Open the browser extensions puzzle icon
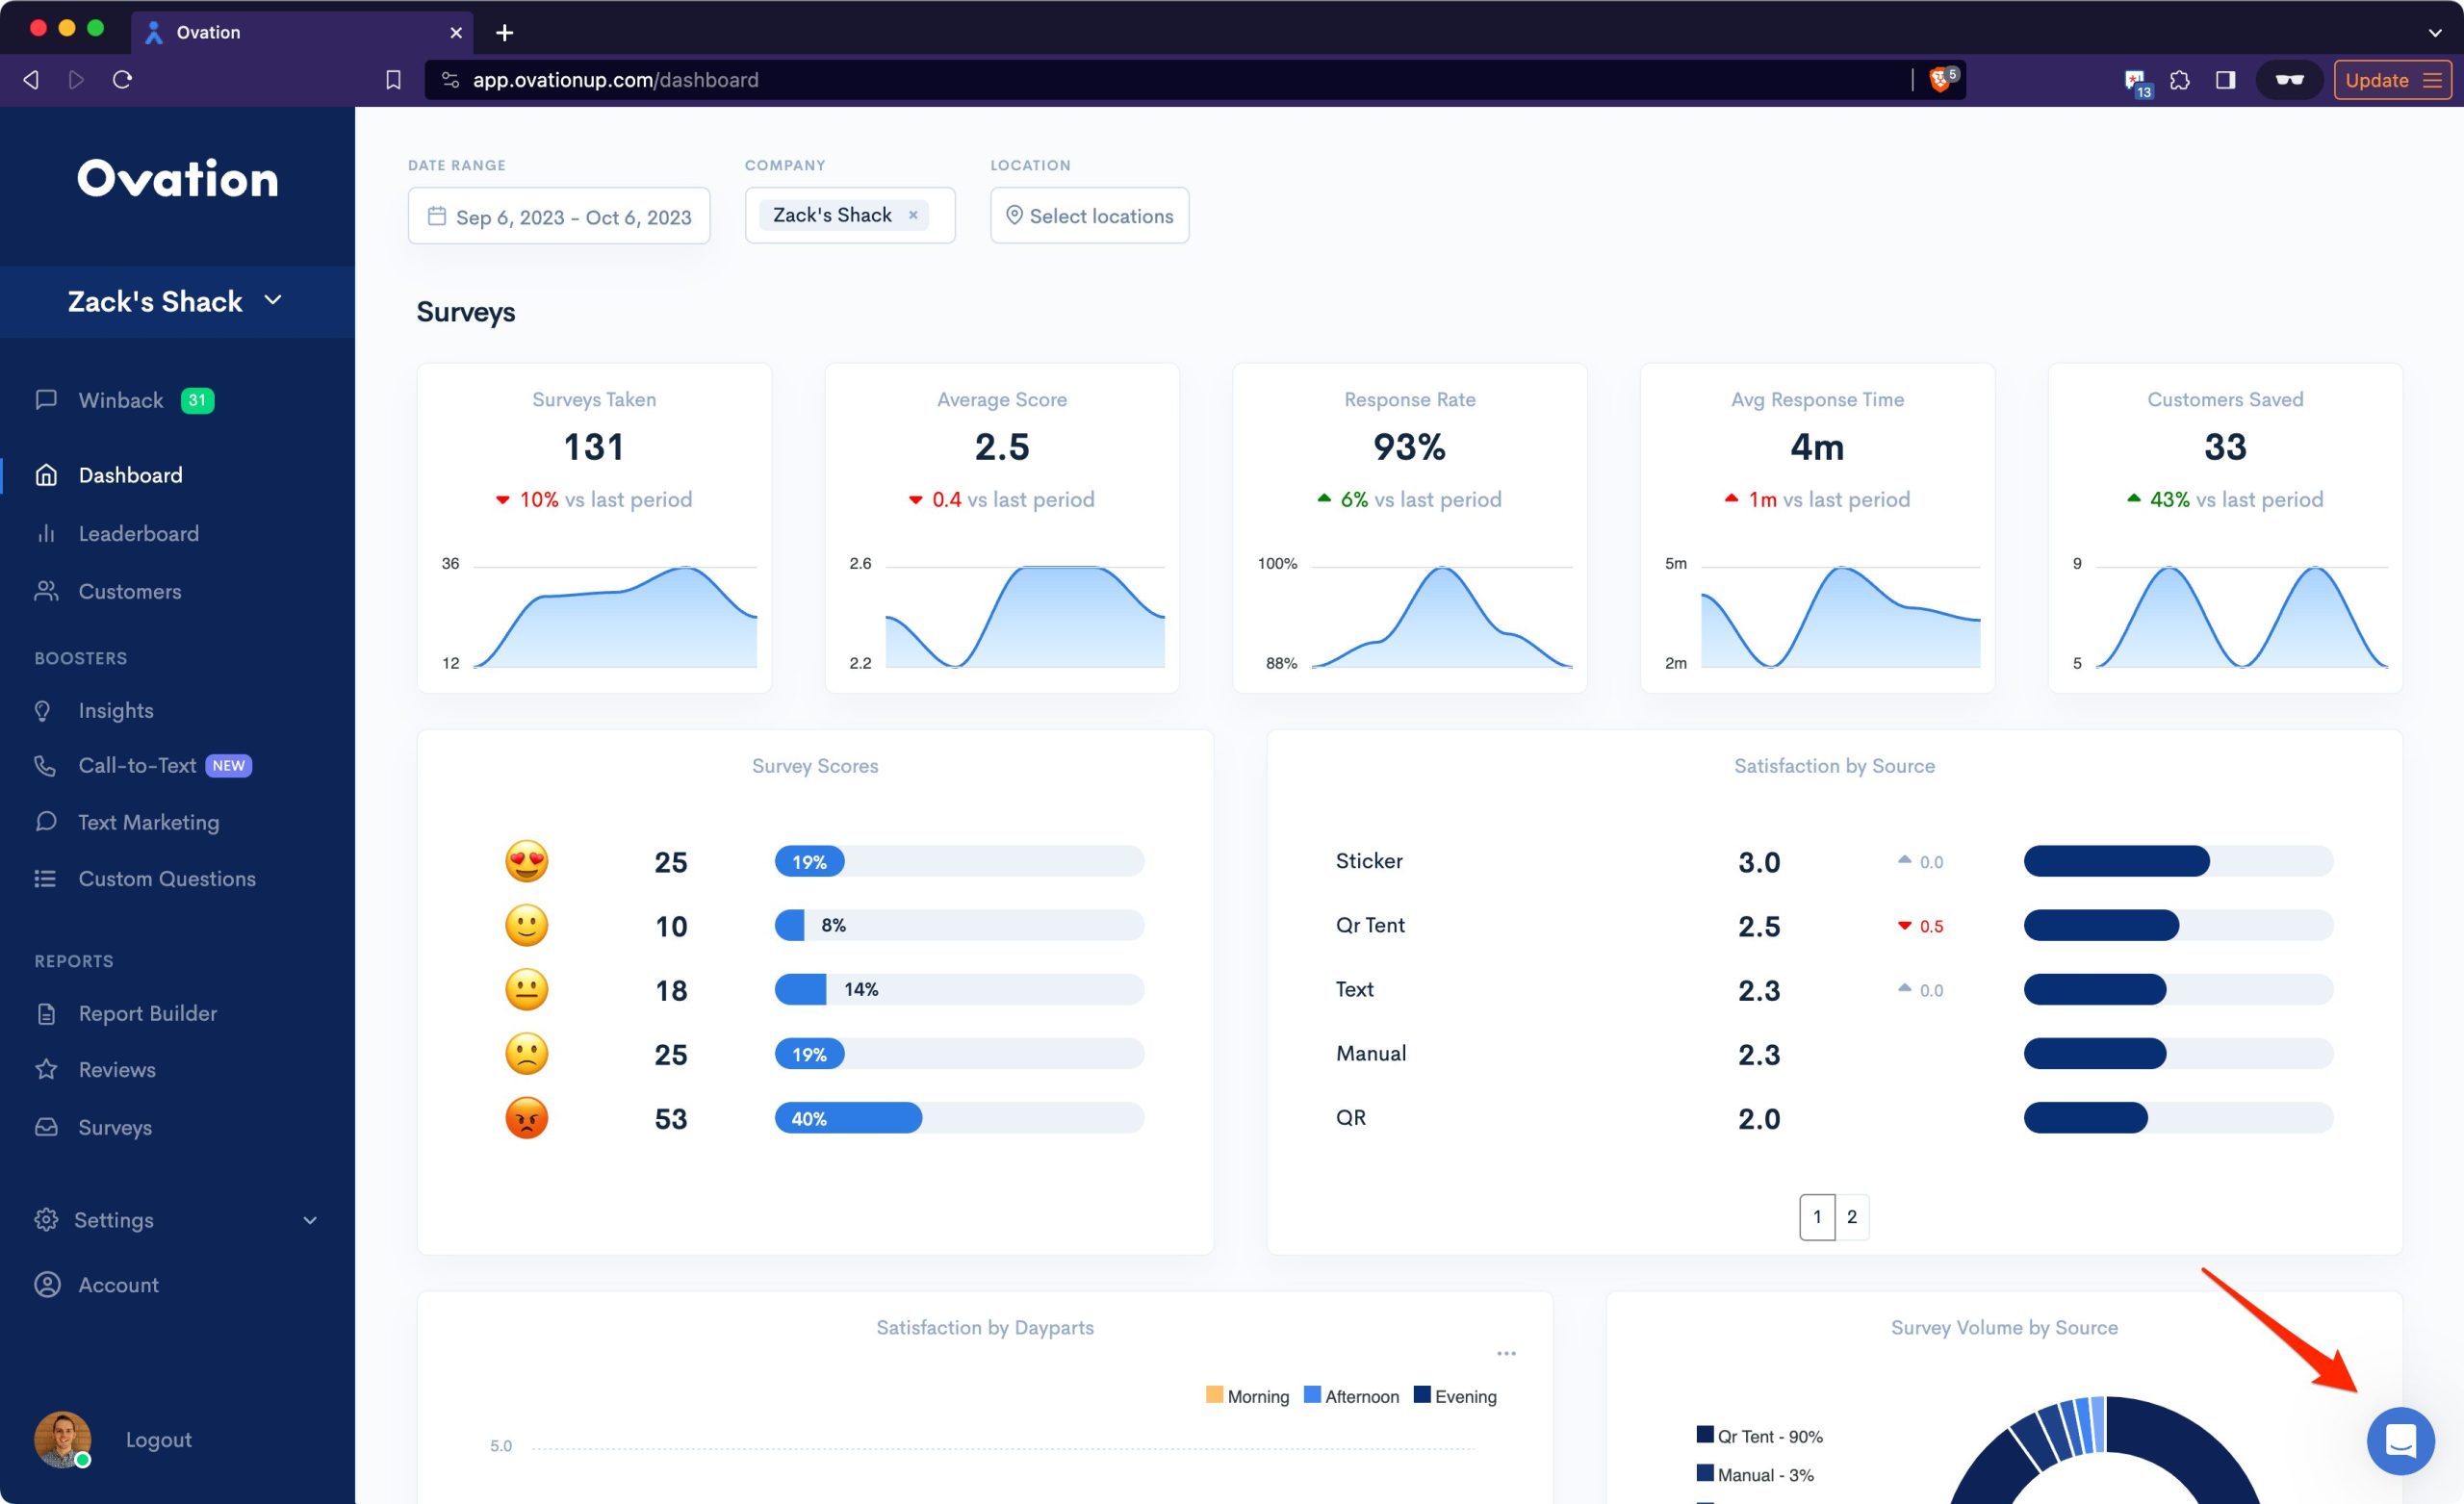 coord(2180,80)
